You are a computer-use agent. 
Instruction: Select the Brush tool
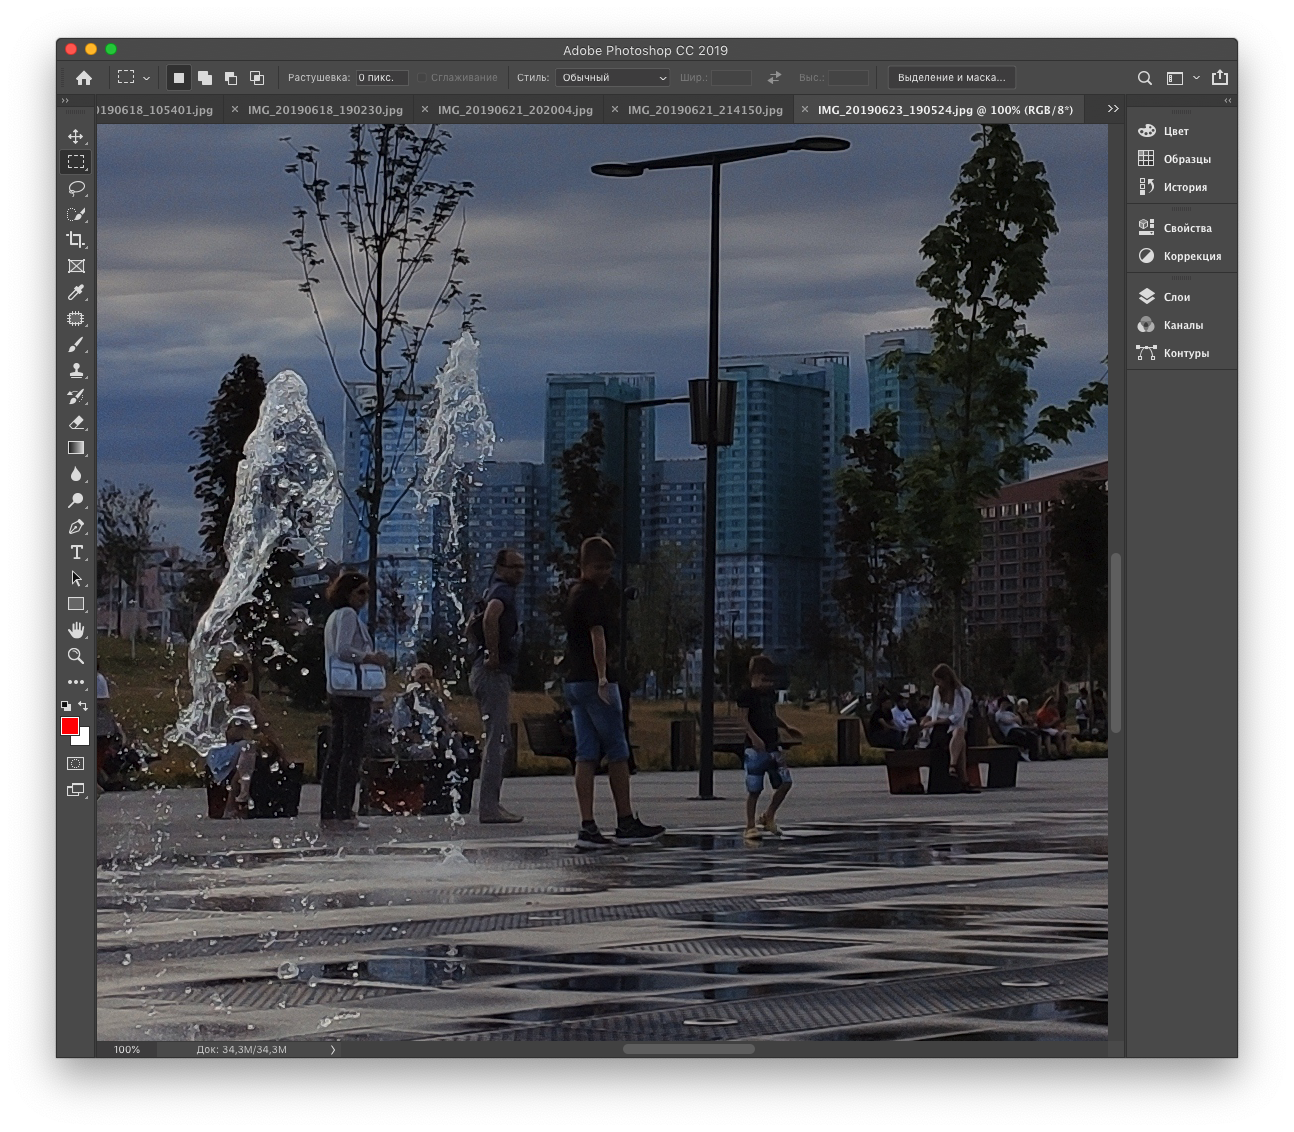coord(76,345)
